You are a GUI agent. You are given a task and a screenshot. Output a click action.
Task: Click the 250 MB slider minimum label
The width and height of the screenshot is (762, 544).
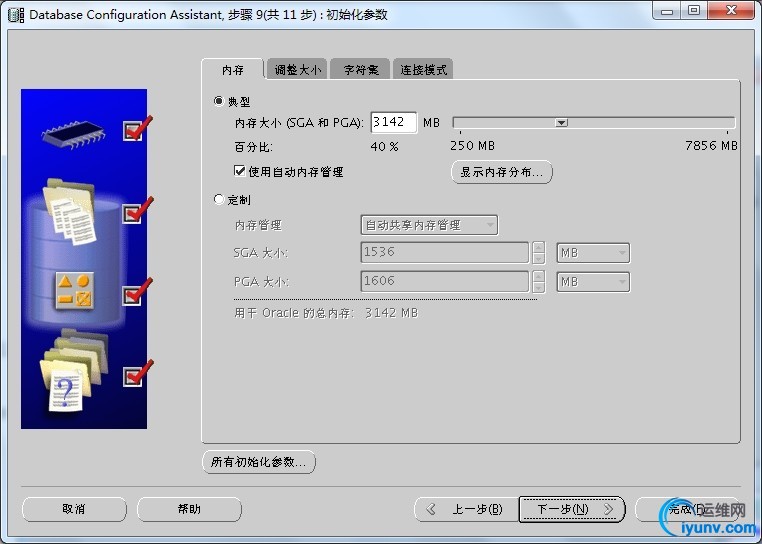pos(472,145)
